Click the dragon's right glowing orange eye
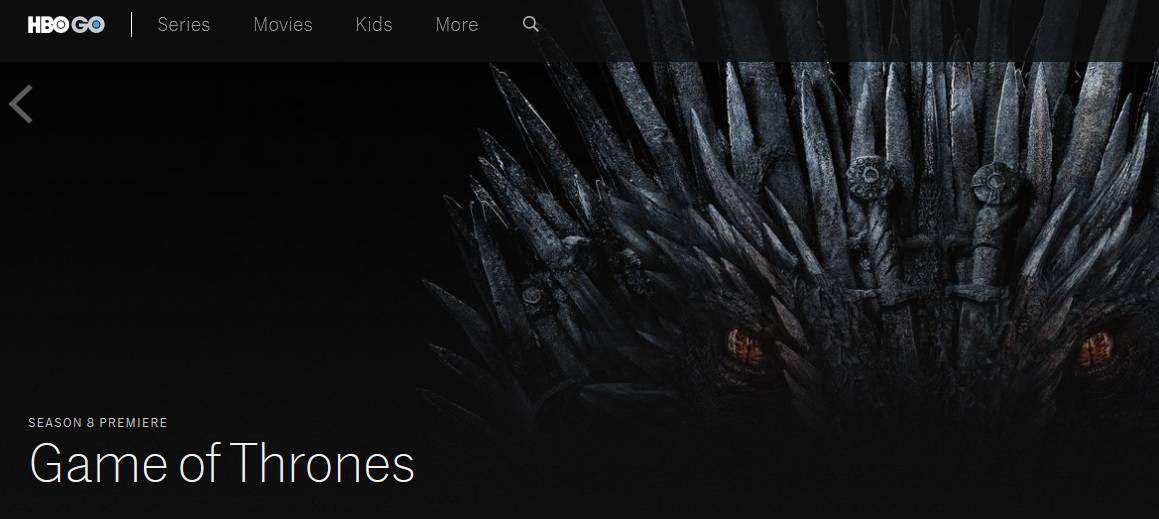The height and width of the screenshot is (519, 1159). [1095, 350]
